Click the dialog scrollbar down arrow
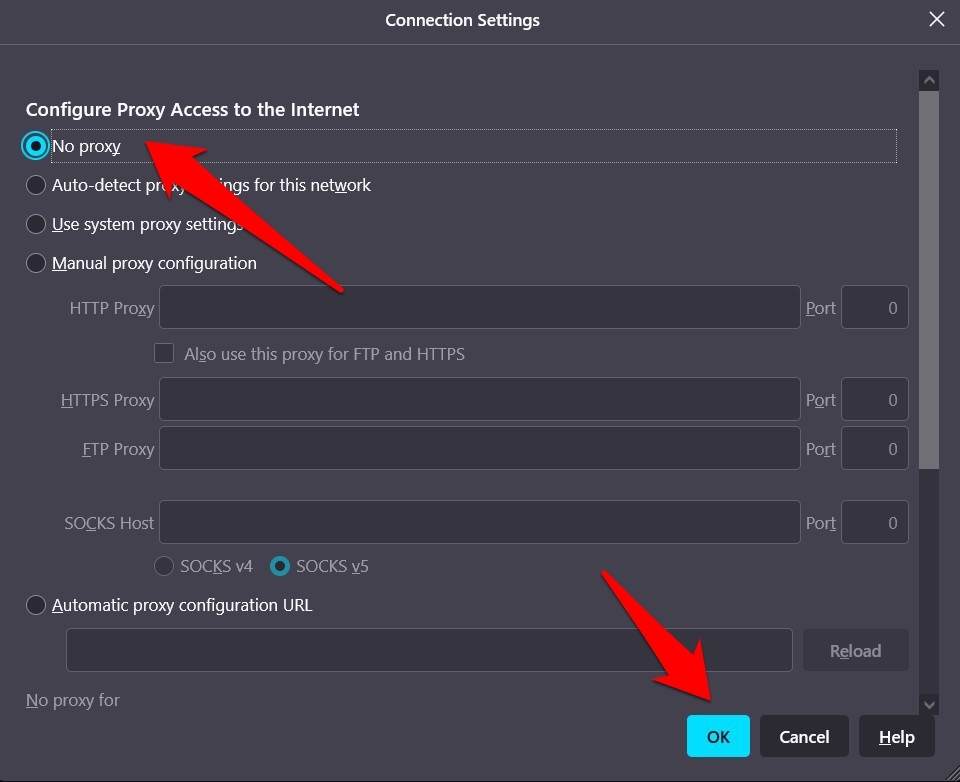Image resolution: width=960 pixels, height=782 pixels. click(x=929, y=705)
